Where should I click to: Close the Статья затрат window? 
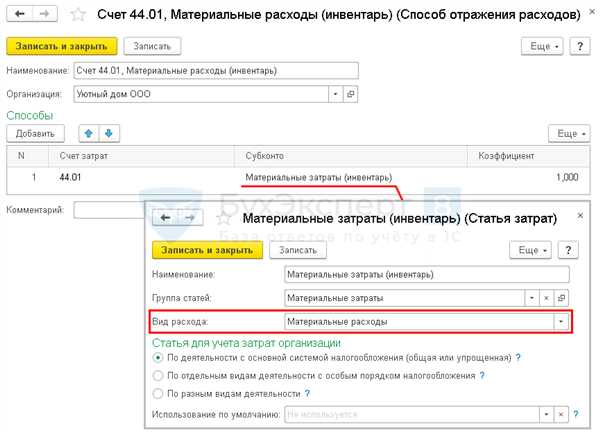click(x=580, y=216)
